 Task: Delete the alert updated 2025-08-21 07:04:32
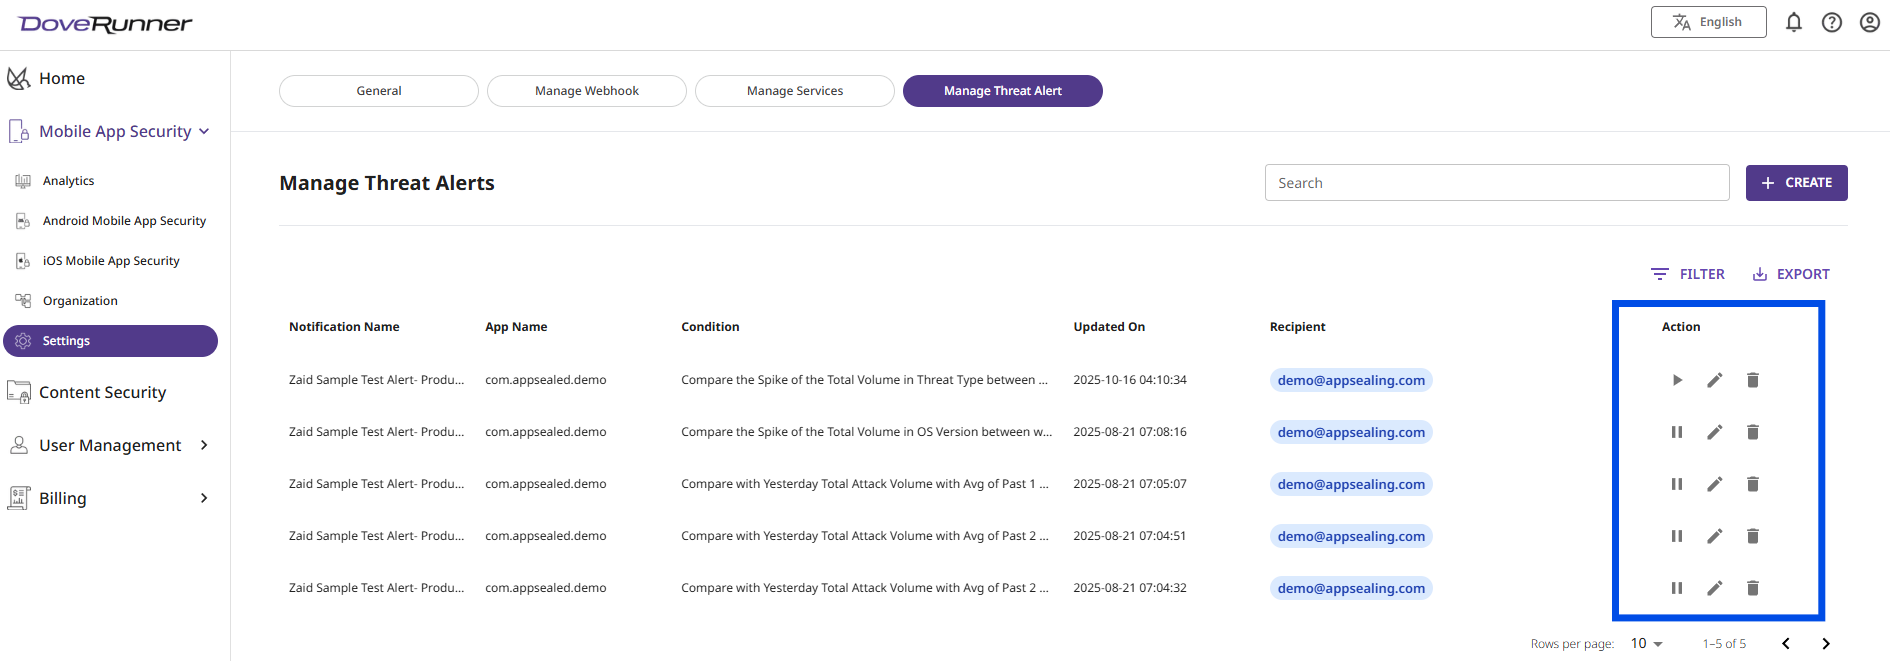point(1753,588)
